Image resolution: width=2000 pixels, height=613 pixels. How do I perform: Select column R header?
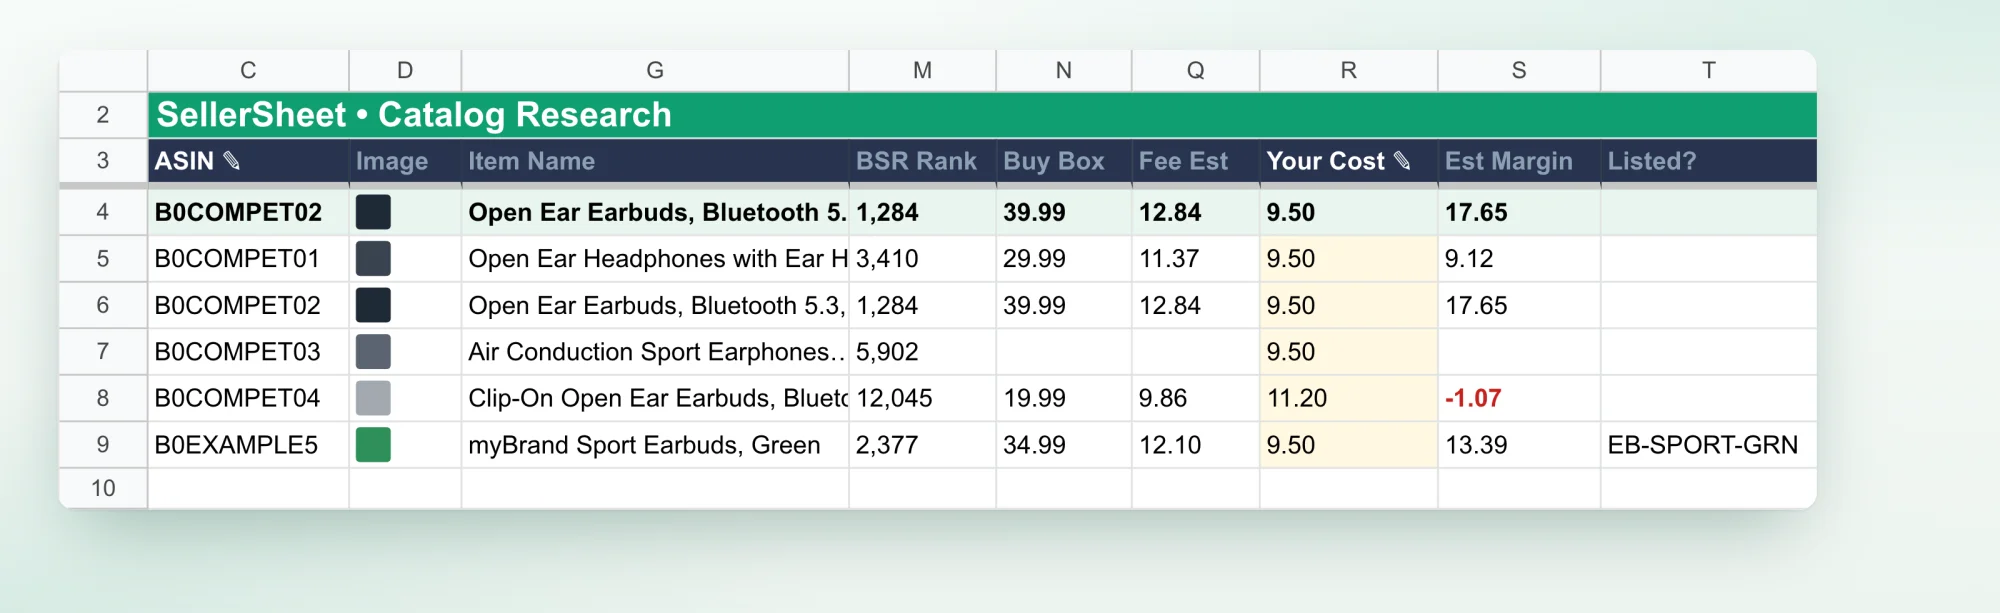click(1349, 70)
